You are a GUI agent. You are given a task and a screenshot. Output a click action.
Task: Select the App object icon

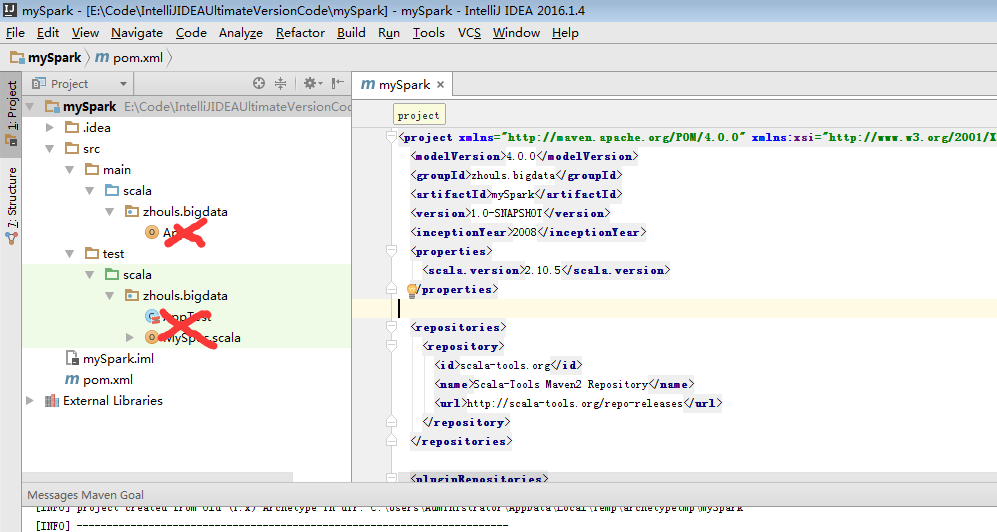tap(151, 233)
